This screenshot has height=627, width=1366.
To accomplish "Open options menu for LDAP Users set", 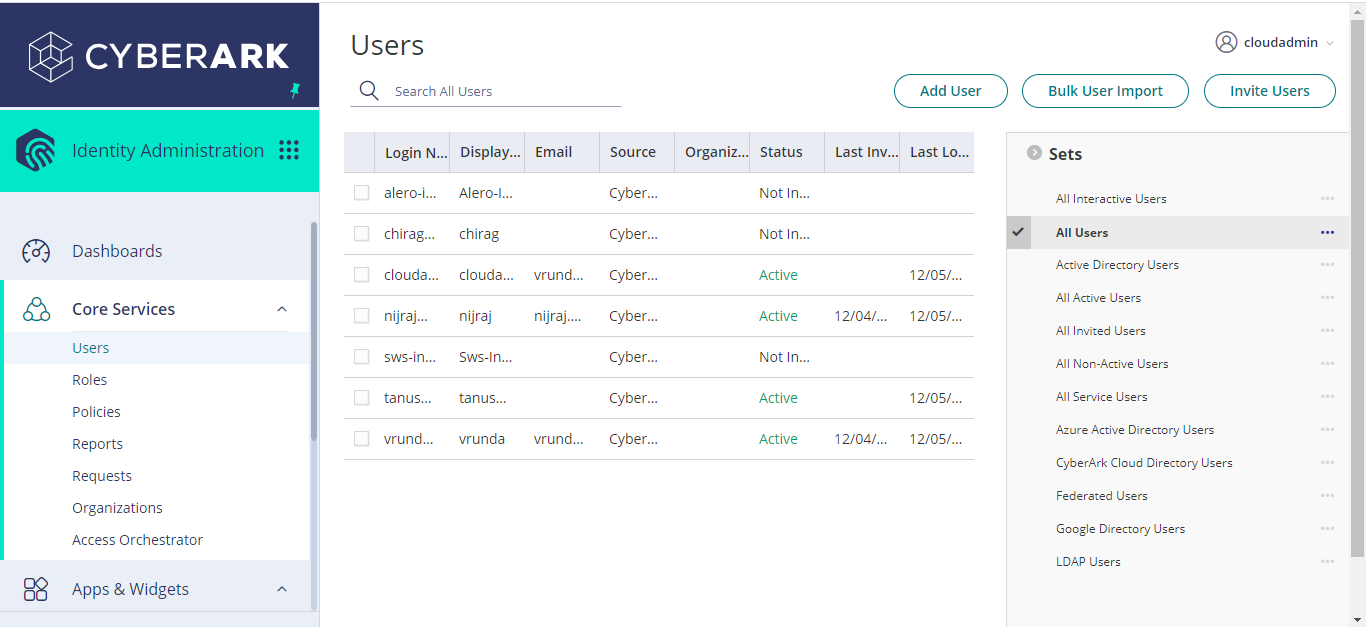I will click(1327, 562).
